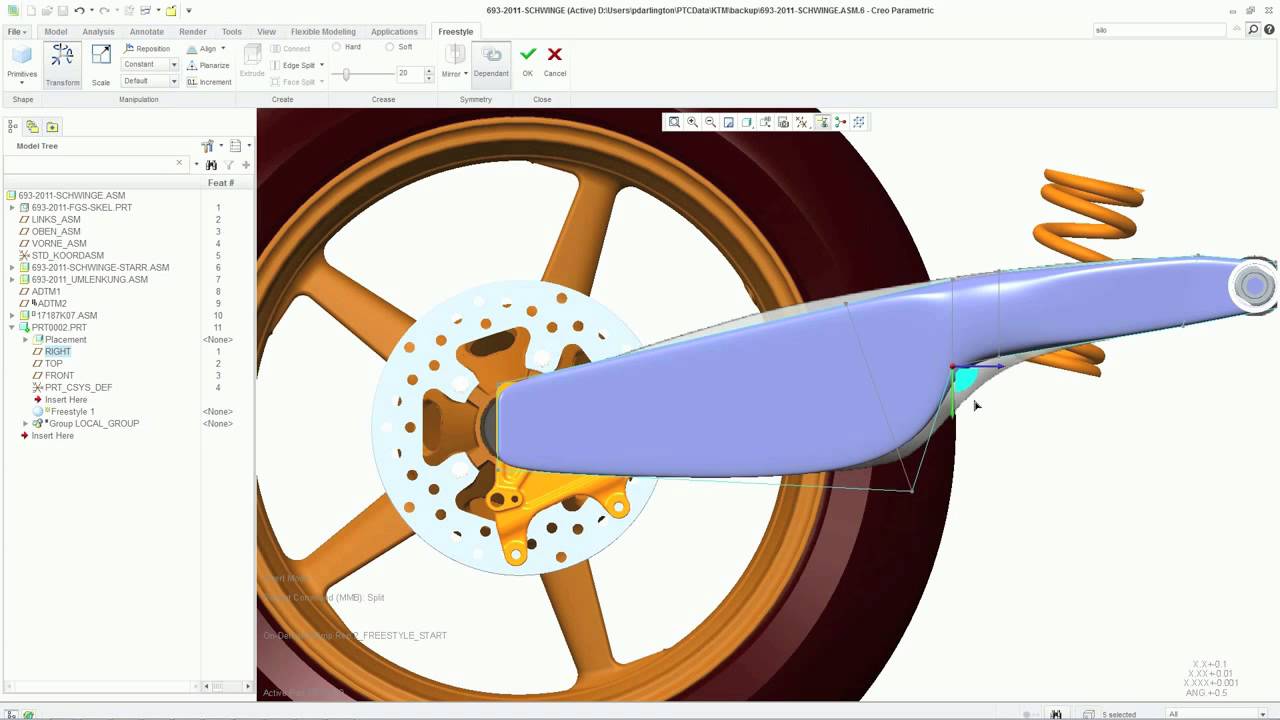Clear the Model Tree search box X
Image resolution: width=1280 pixels, height=720 pixels.
coord(179,163)
